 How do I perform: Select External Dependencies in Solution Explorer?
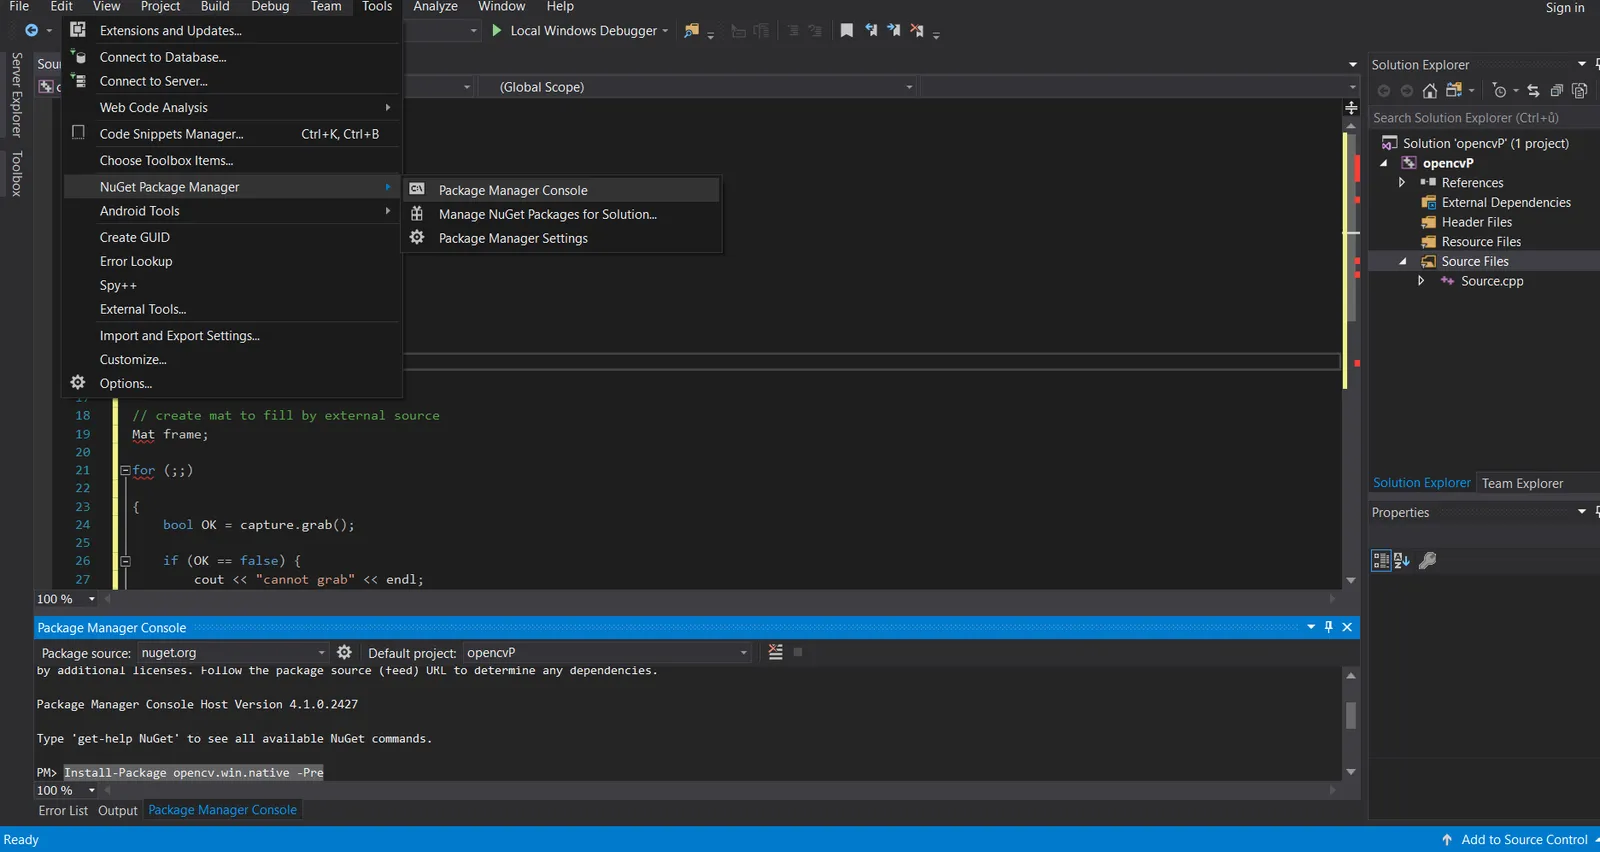pyautogui.click(x=1506, y=203)
